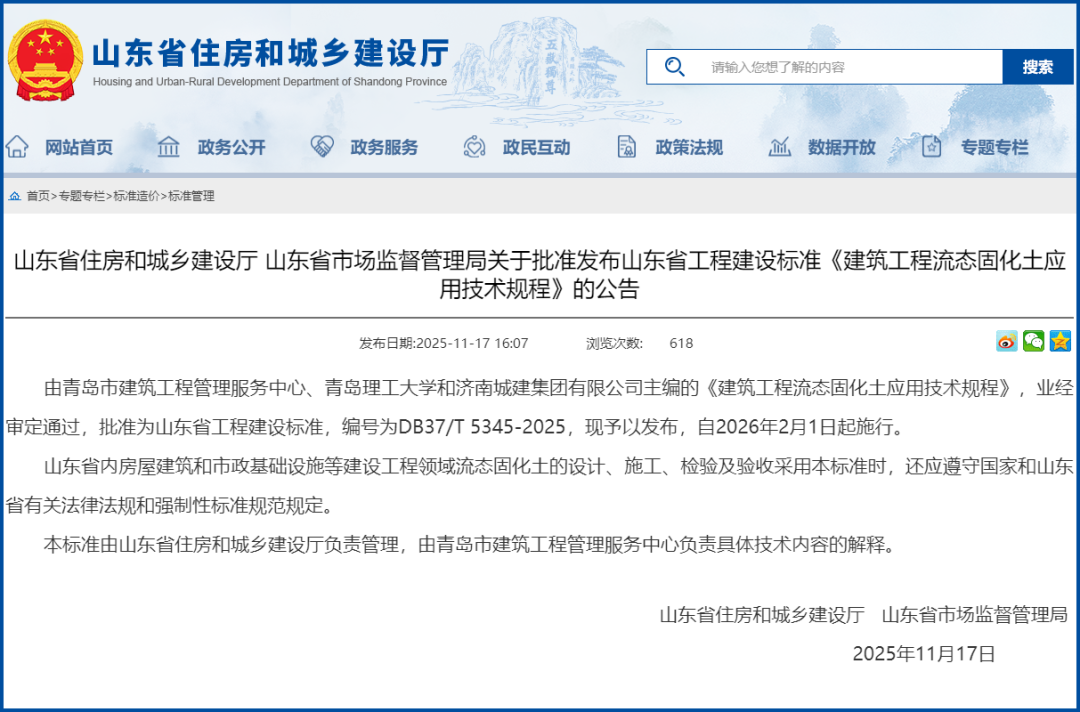Focus the search input field
This screenshot has width=1080, height=712.
click(x=850, y=67)
